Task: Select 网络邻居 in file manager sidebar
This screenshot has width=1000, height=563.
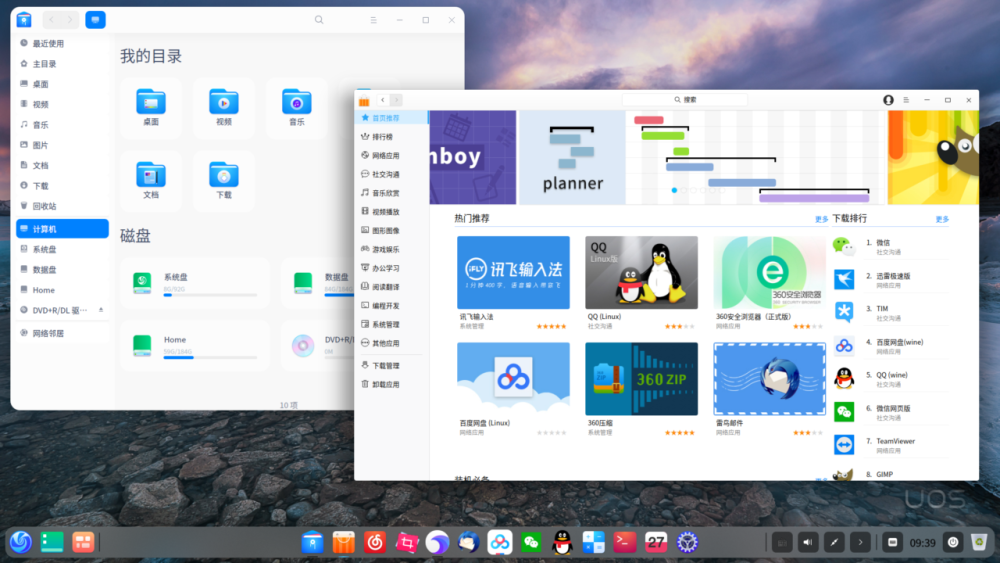Action: pyautogui.click(x=62, y=333)
